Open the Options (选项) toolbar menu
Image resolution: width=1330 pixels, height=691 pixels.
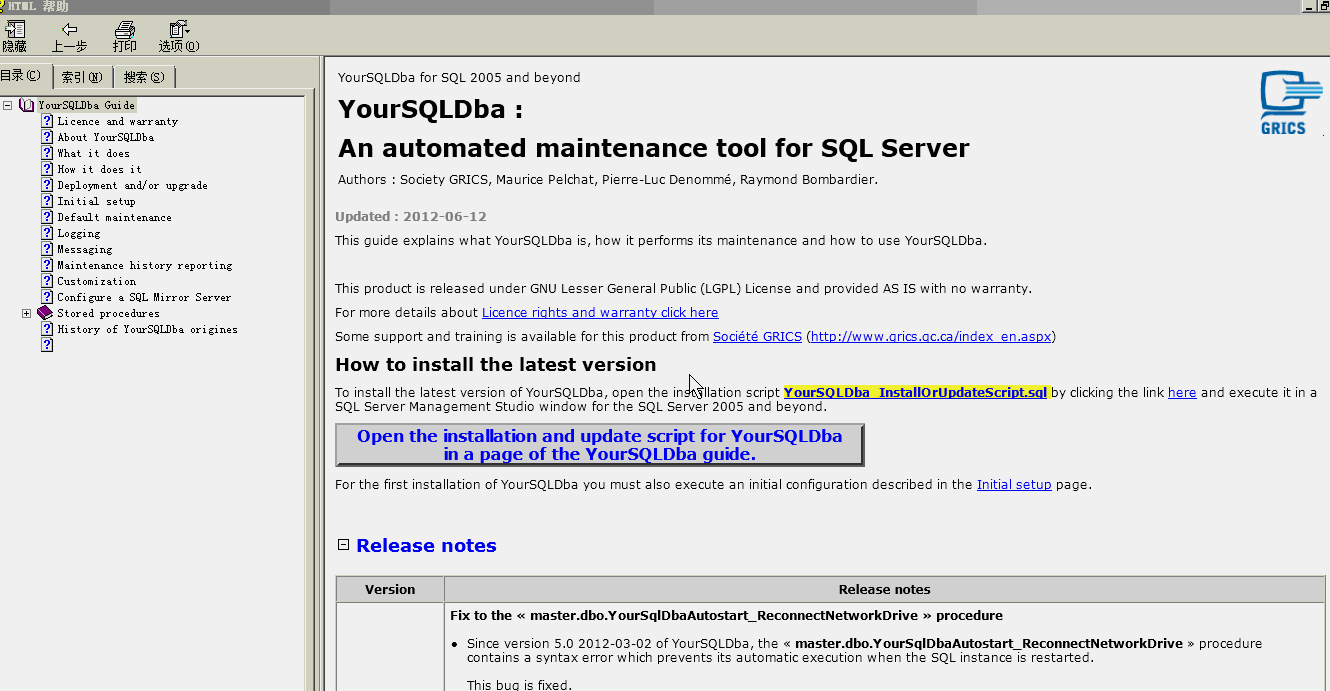tap(179, 37)
